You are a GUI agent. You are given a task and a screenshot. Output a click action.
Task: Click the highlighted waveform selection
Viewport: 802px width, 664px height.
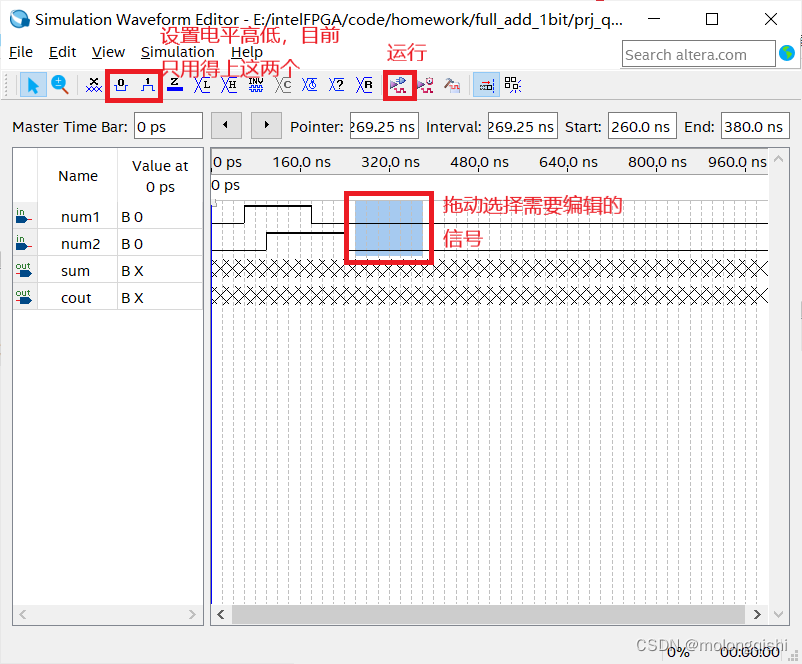point(389,228)
